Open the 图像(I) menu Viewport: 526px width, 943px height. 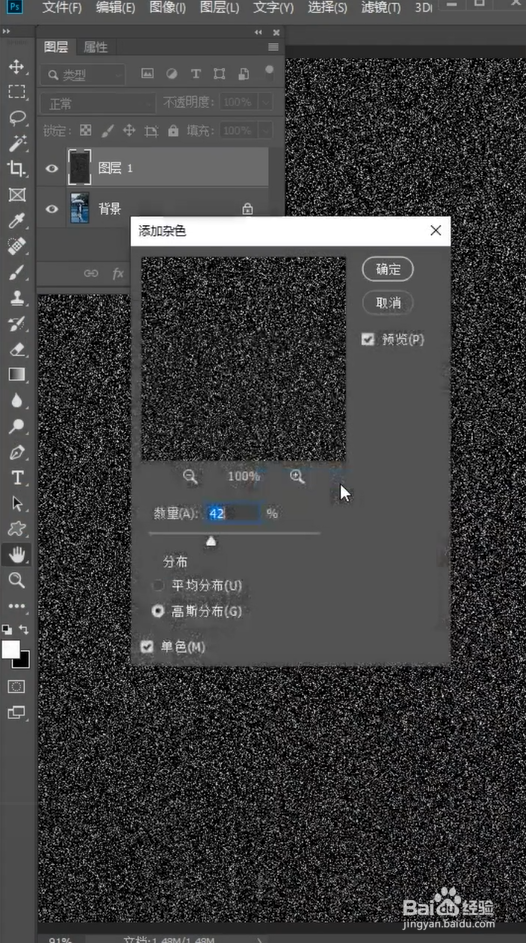tap(167, 8)
